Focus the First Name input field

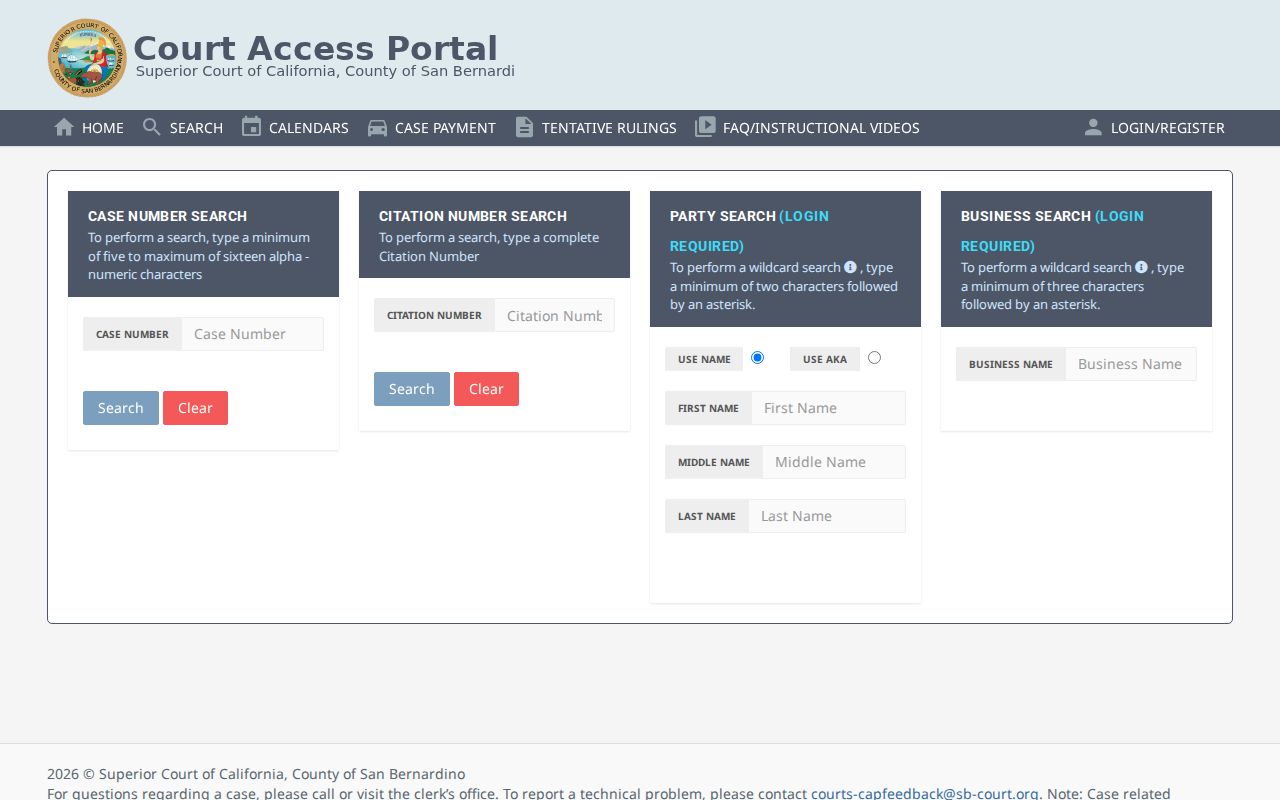[x=828, y=408]
